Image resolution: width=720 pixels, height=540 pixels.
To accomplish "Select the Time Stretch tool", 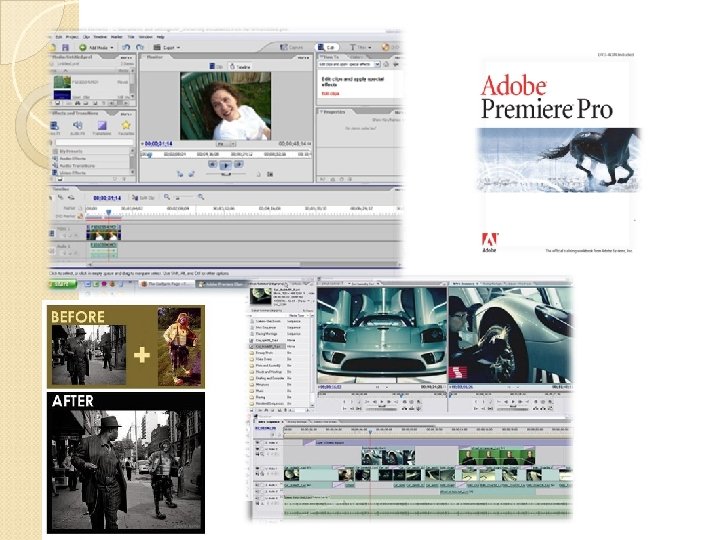I will pyautogui.click(x=71, y=197).
